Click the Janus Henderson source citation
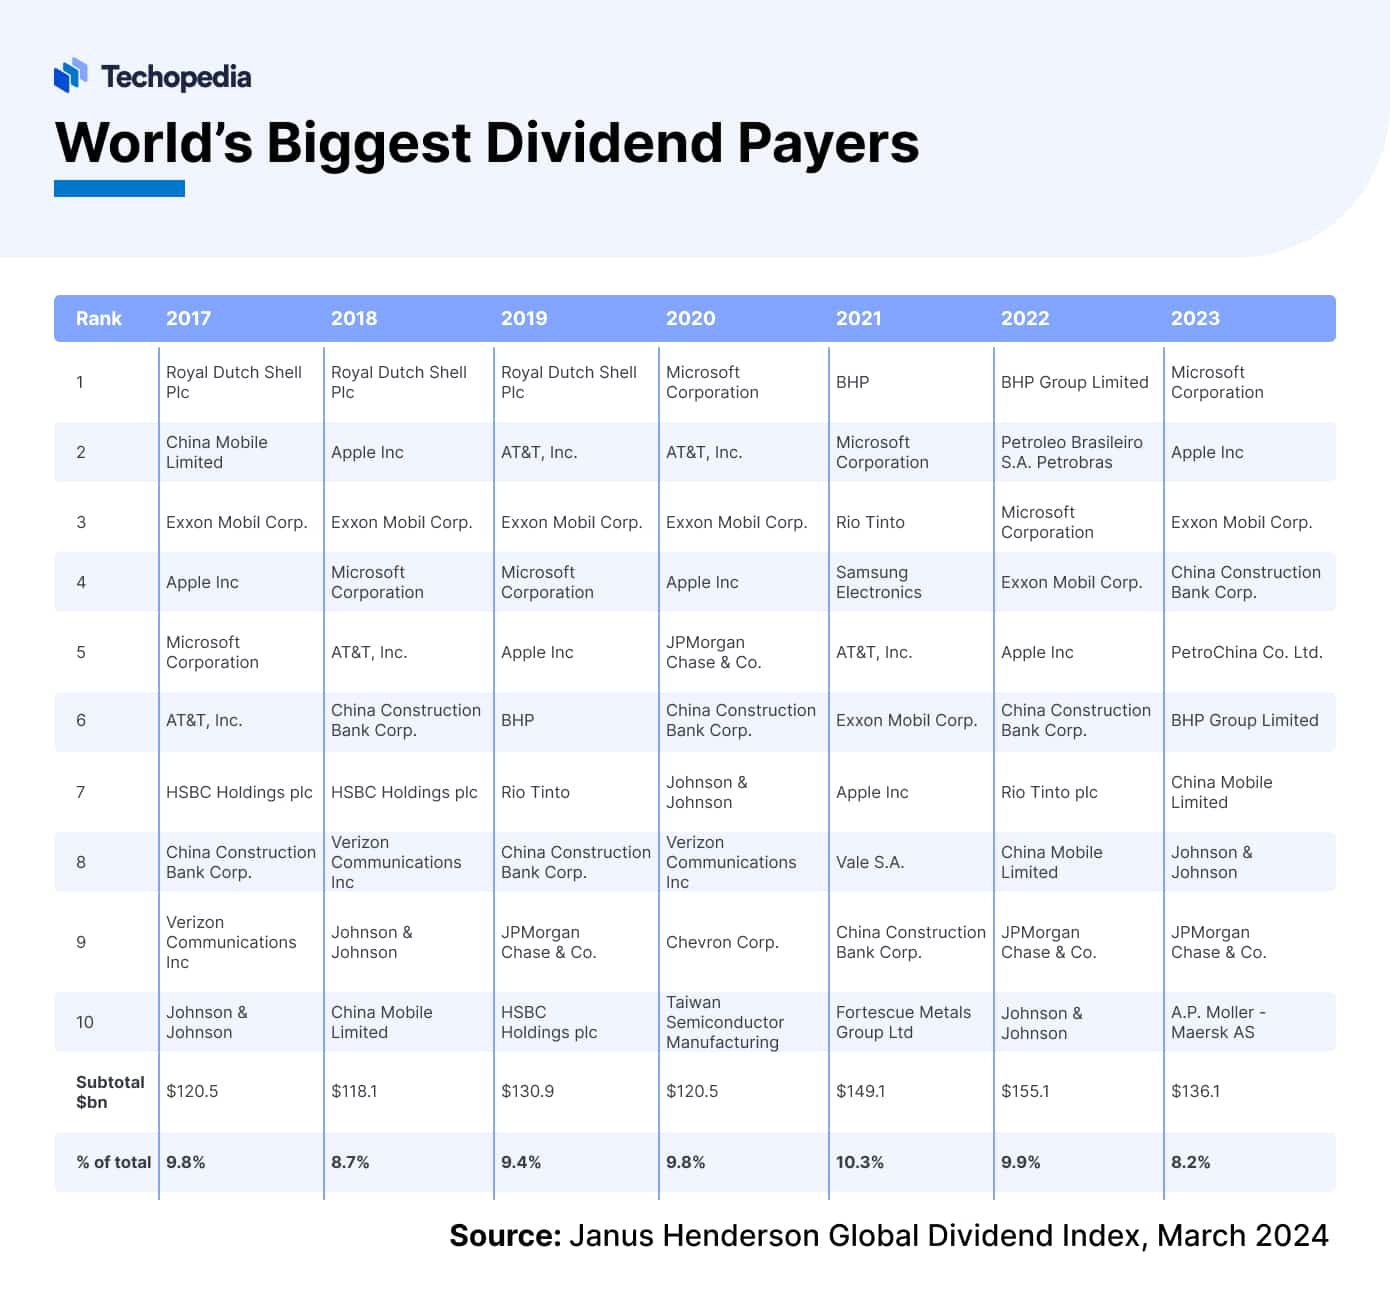The height and width of the screenshot is (1310, 1390). click(889, 1236)
